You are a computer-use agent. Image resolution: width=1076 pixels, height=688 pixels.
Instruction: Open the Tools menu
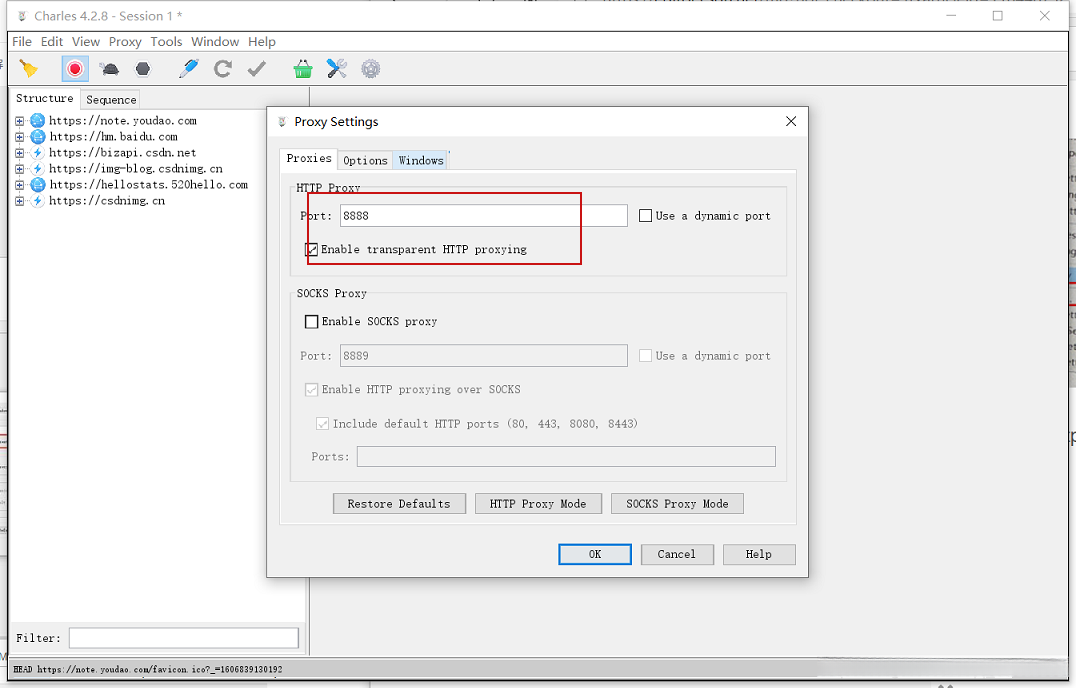click(166, 42)
